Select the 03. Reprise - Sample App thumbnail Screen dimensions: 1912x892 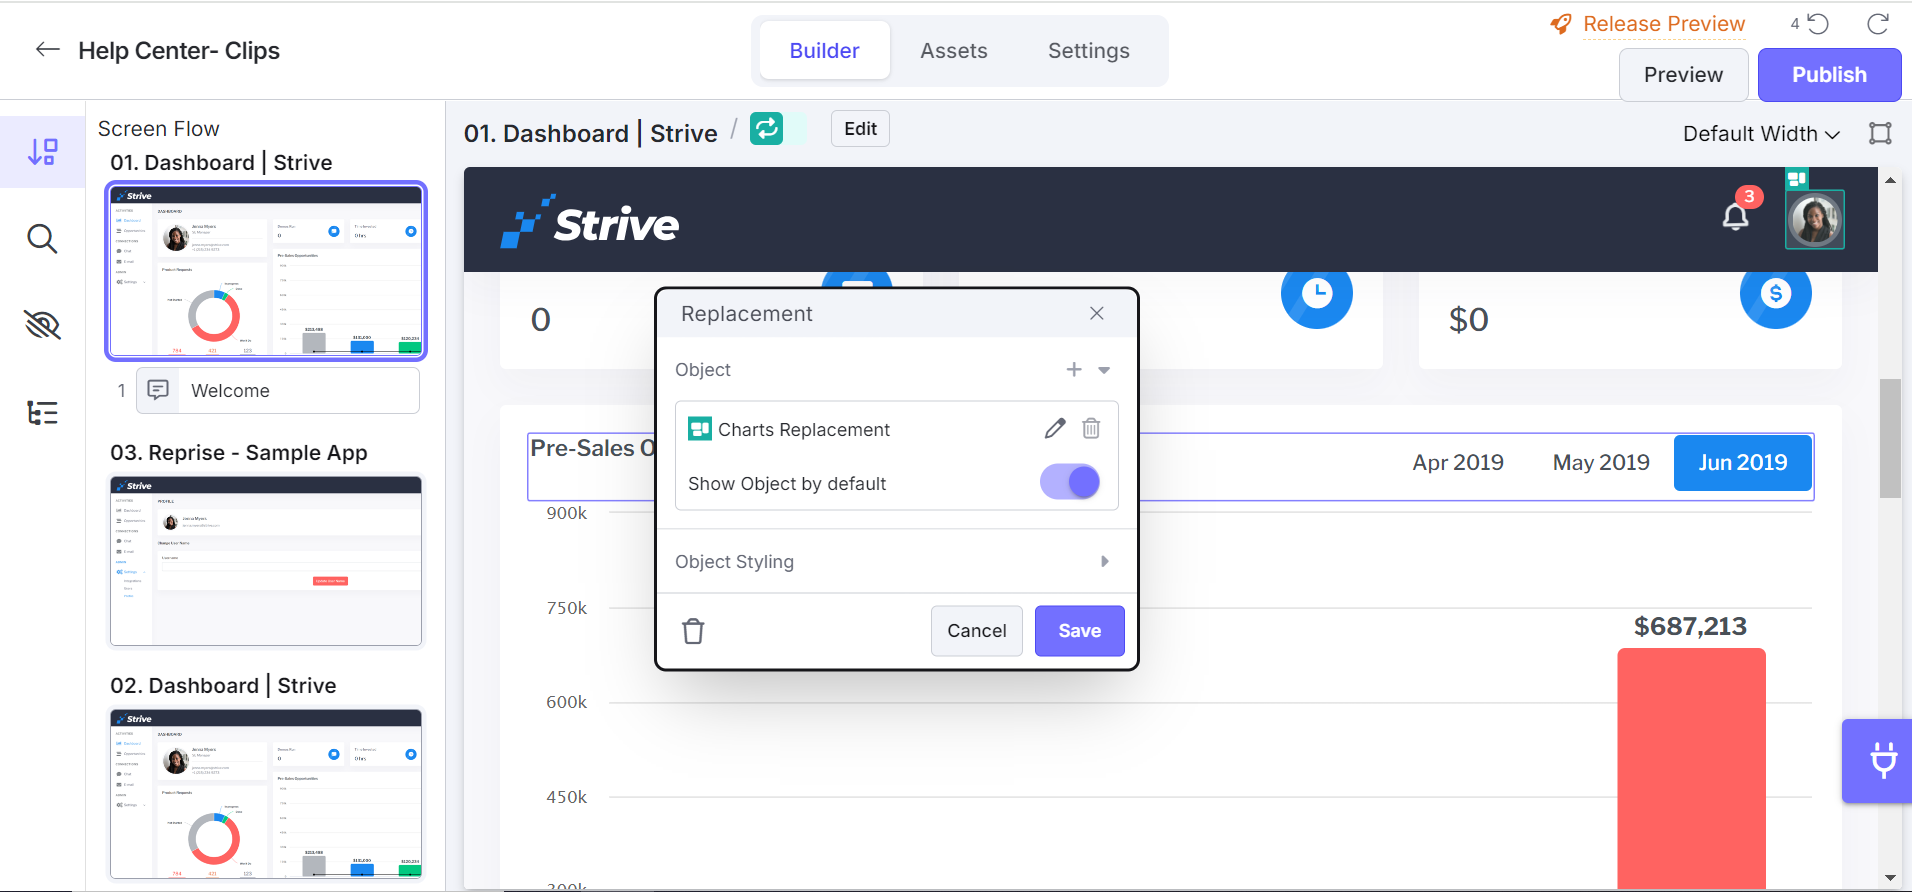point(266,561)
